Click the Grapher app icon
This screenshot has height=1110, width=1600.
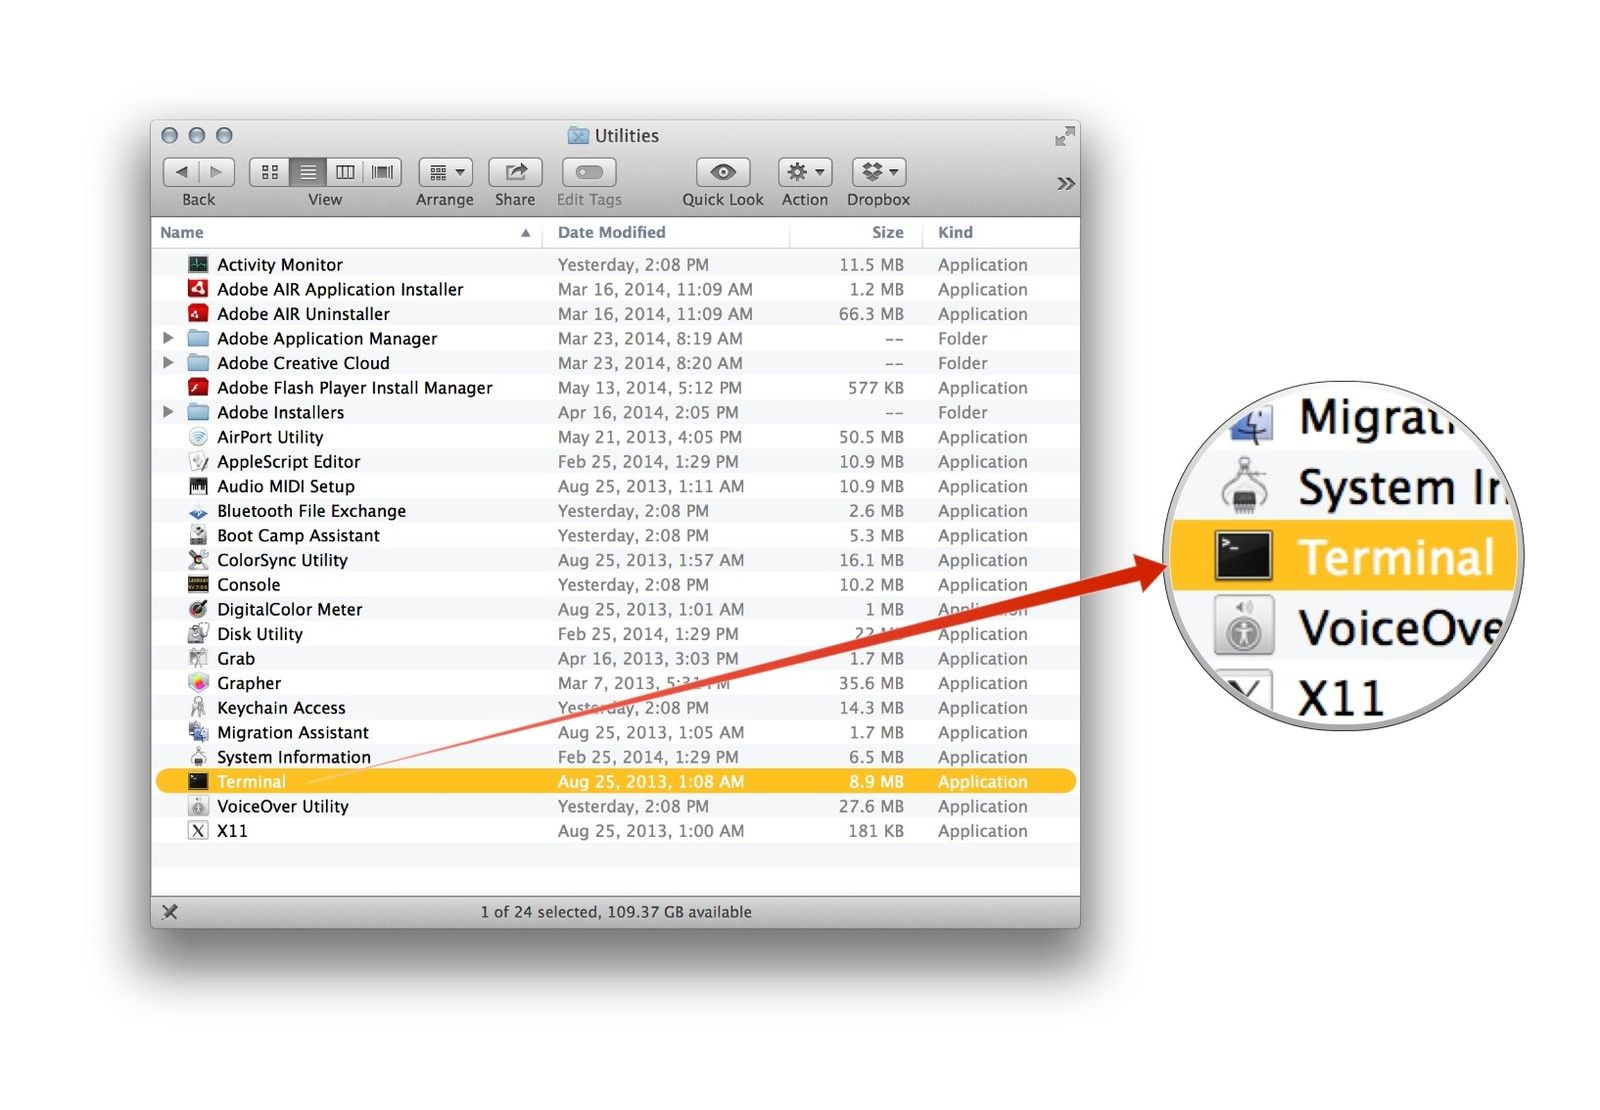click(x=198, y=683)
